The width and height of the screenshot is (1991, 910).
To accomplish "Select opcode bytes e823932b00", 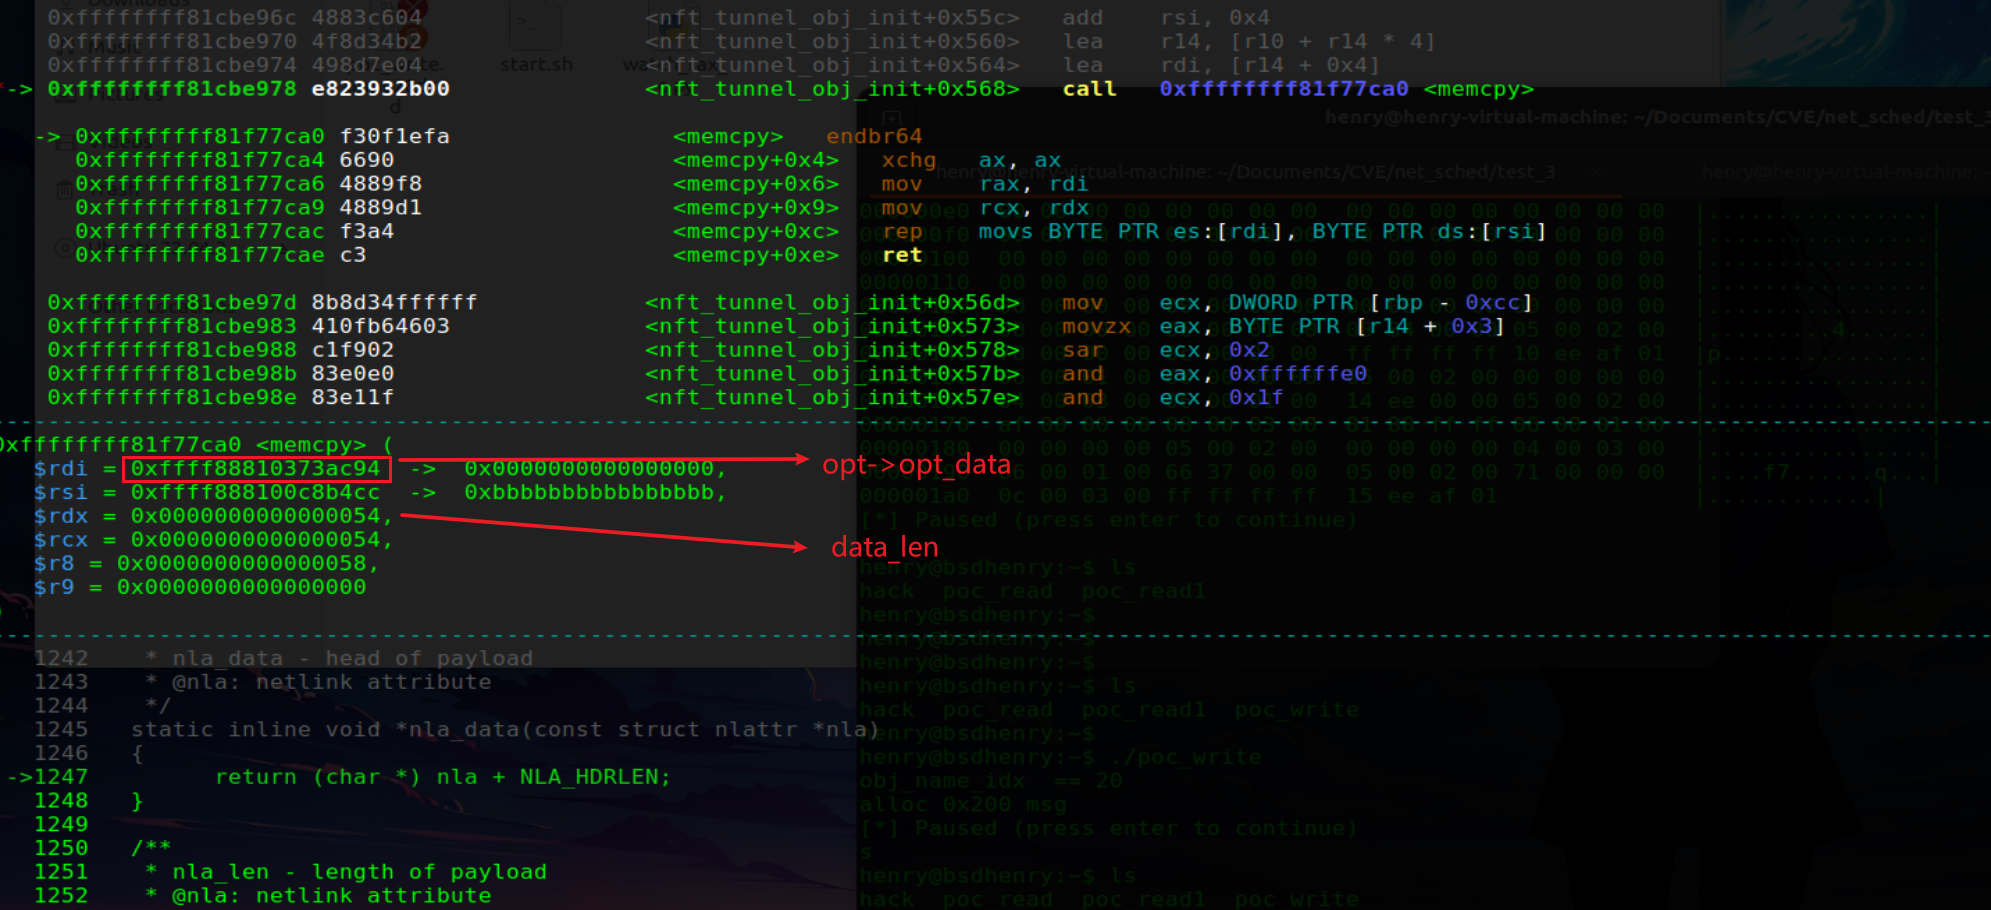I will coord(380,89).
